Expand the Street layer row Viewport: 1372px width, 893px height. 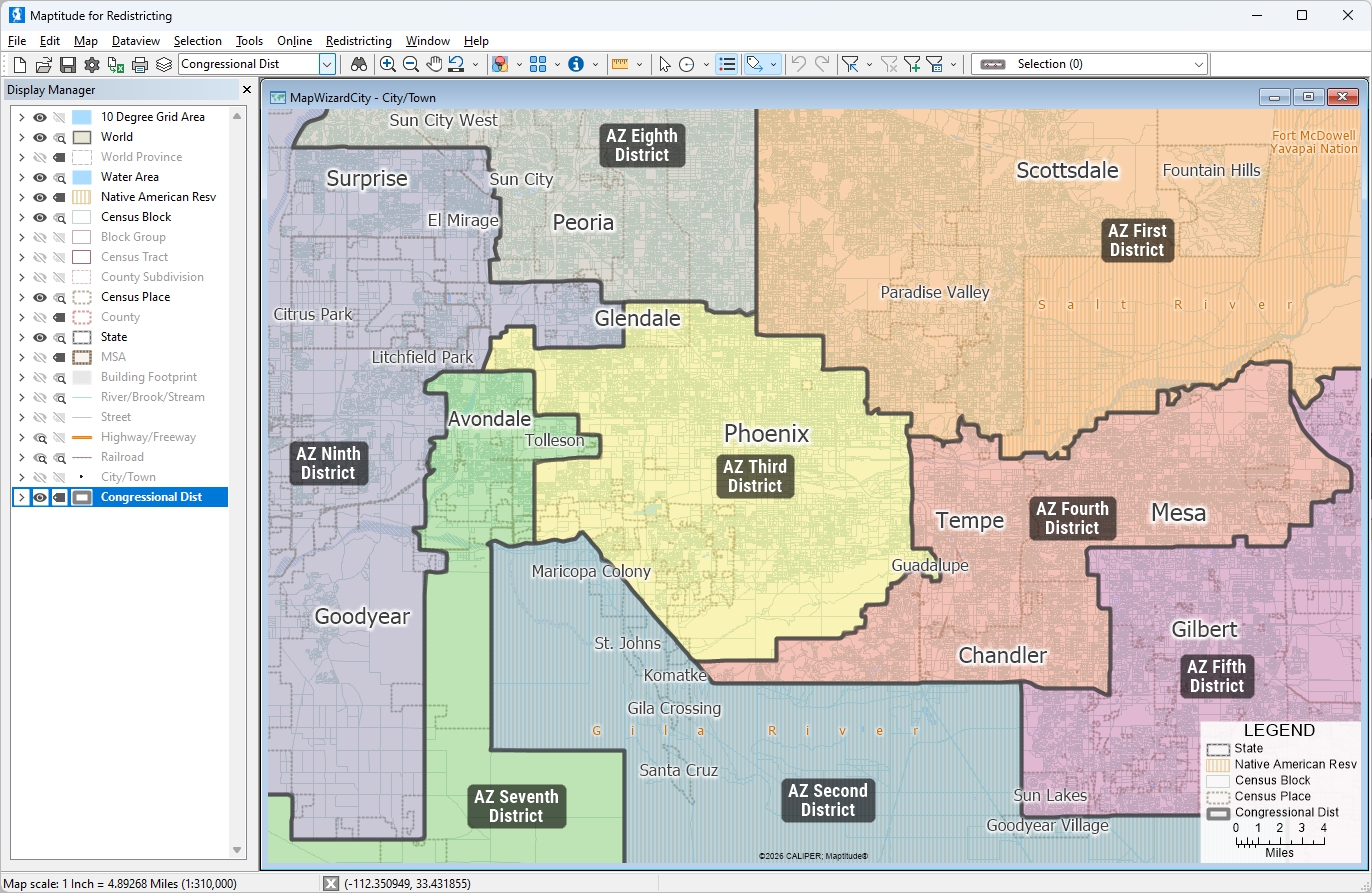click(x=21, y=417)
